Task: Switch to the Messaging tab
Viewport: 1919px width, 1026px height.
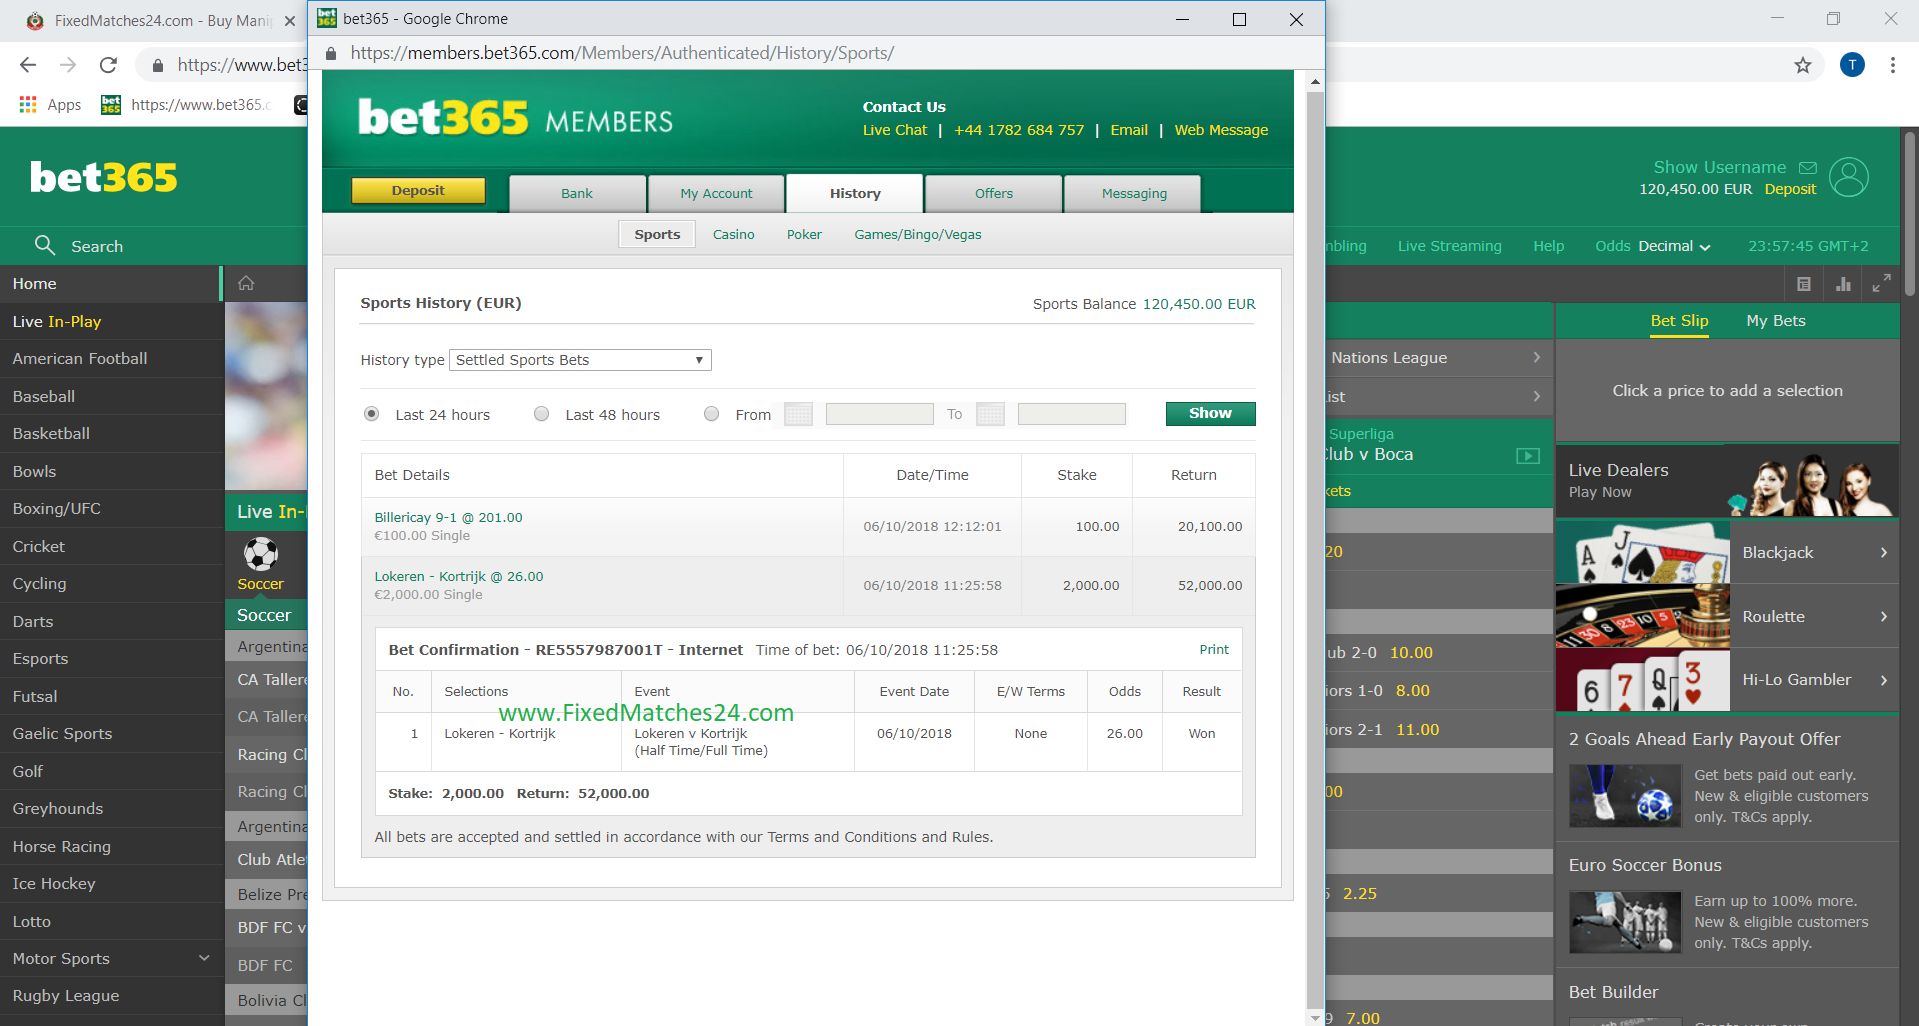Action: point(1134,194)
